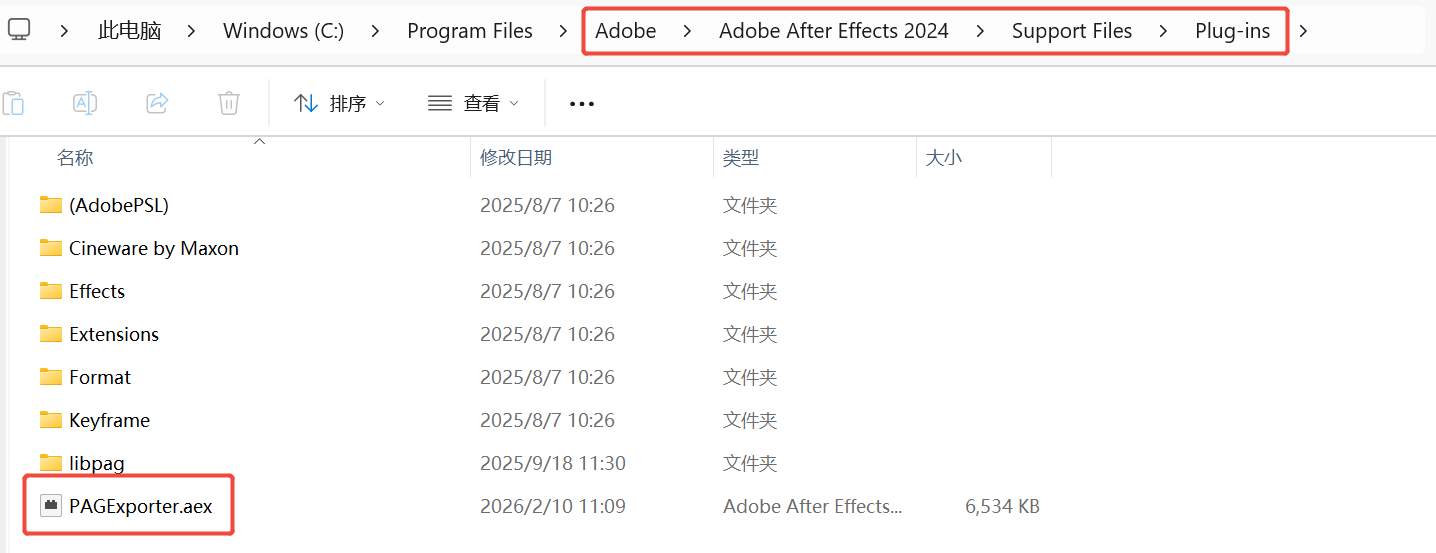This screenshot has width=1436, height=553.
Task: Click the PC monitor icon in address bar
Action: pos(19,30)
